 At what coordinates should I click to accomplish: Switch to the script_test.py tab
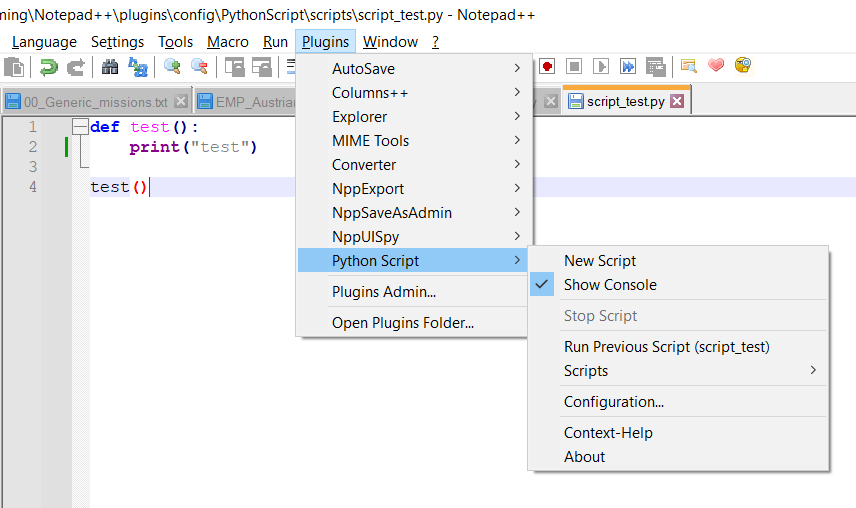[x=626, y=101]
